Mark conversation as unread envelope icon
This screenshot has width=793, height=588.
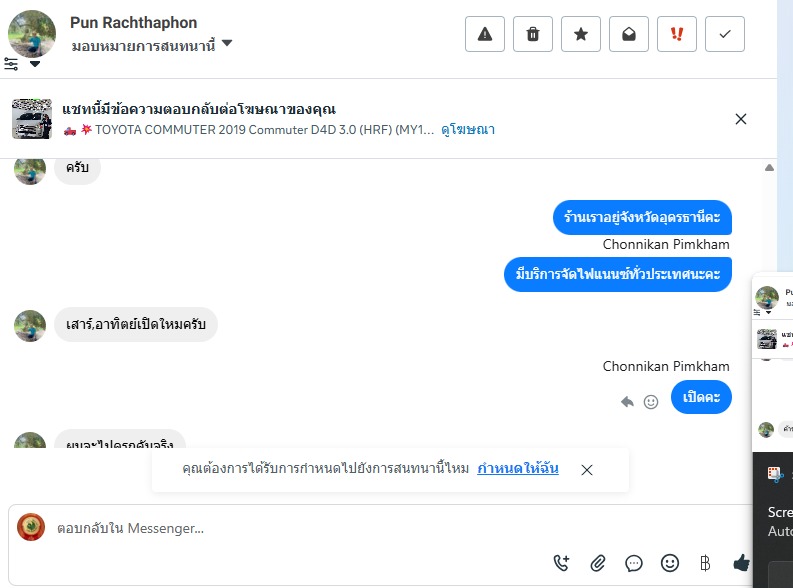pyautogui.click(x=629, y=34)
